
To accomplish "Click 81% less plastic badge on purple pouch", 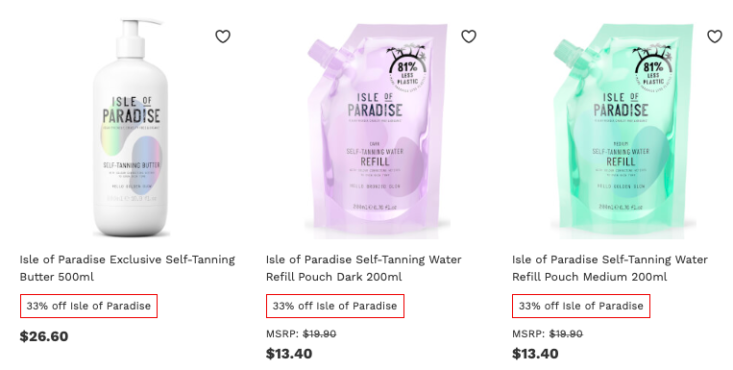I will [x=407, y=68].
